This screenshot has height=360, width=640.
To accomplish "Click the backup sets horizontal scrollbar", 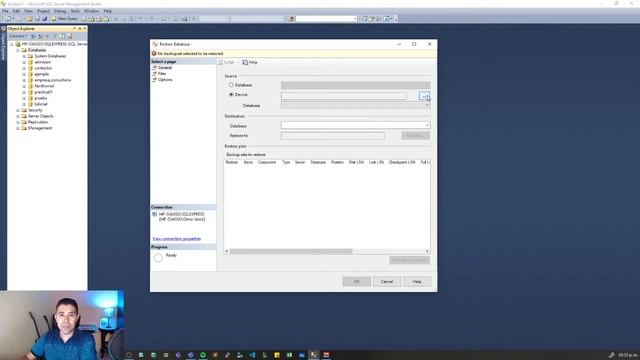I will click(291, 251).
